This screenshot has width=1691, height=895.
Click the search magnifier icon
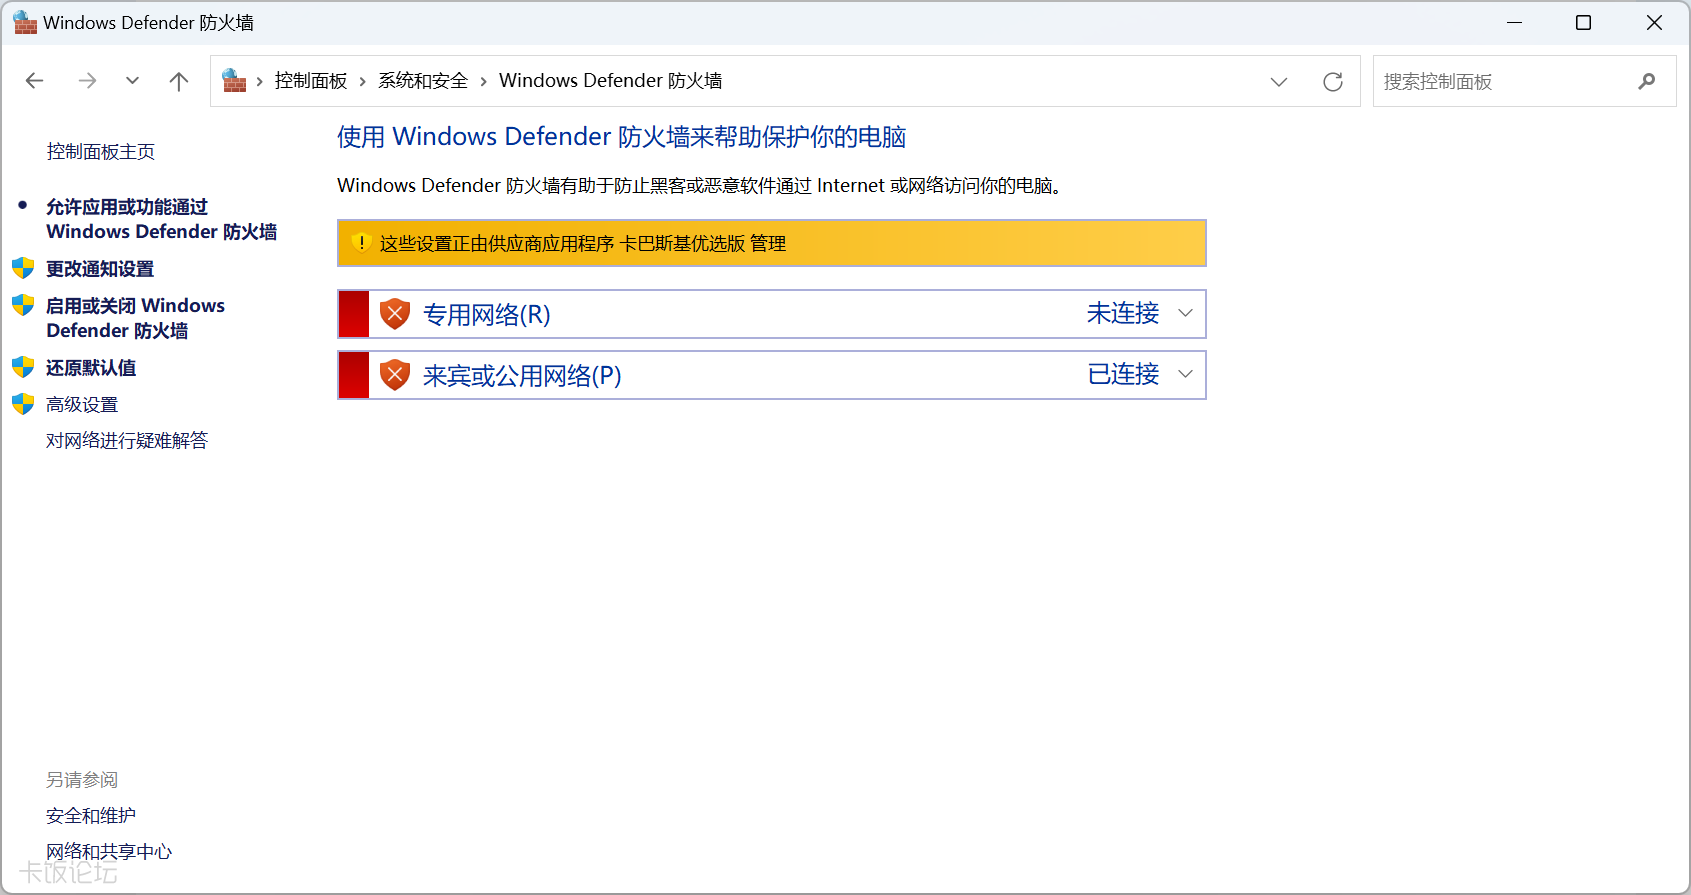(1647, 82)
